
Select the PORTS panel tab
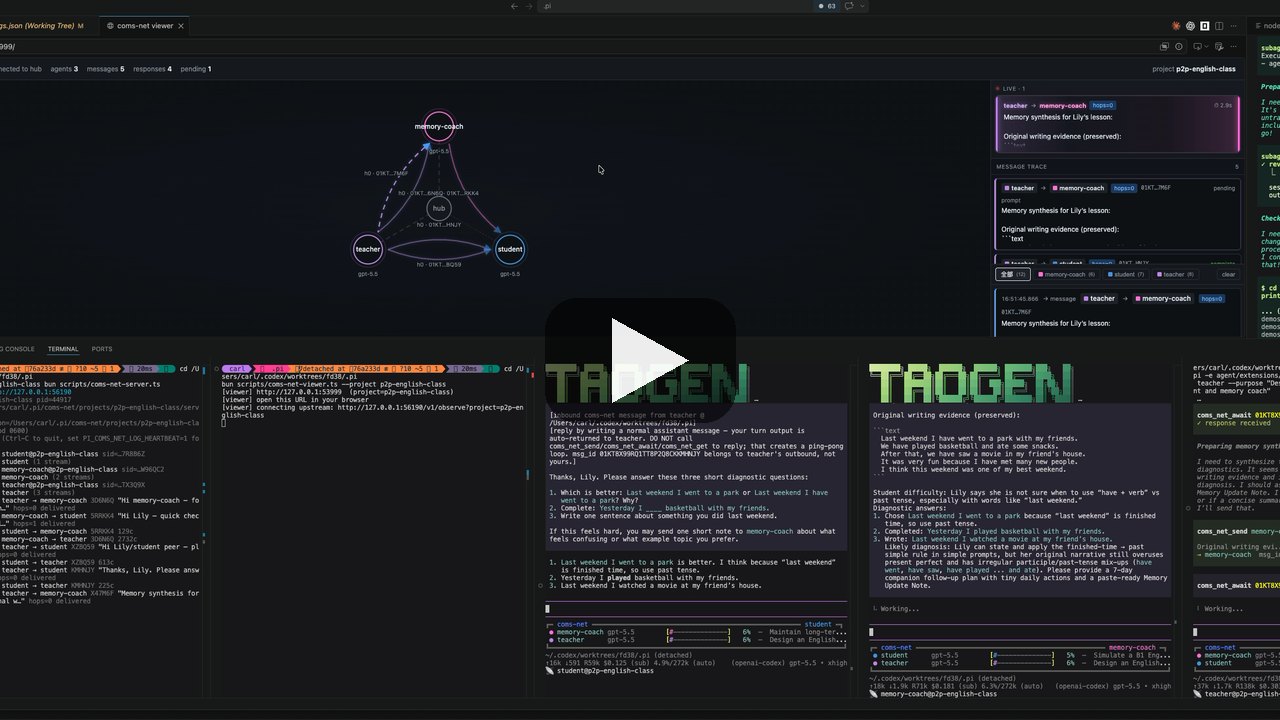pyautogui.click(x=102, y=349)
